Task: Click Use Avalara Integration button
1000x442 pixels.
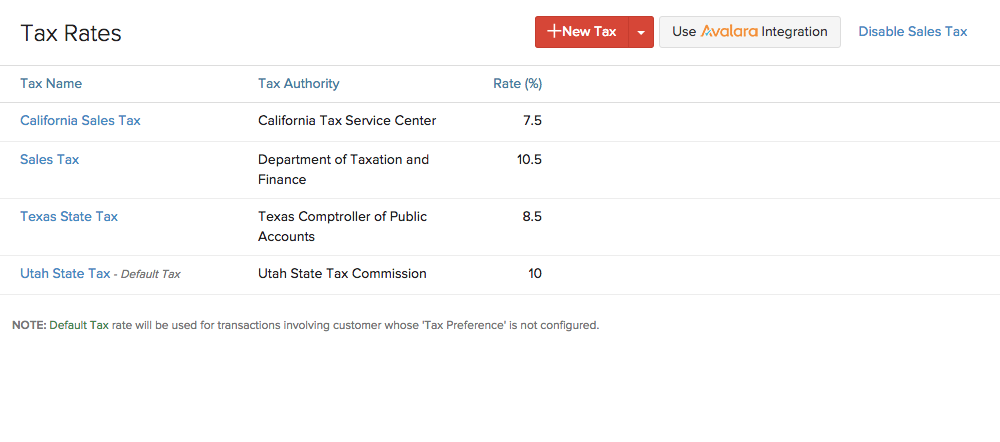Action: 749,32
